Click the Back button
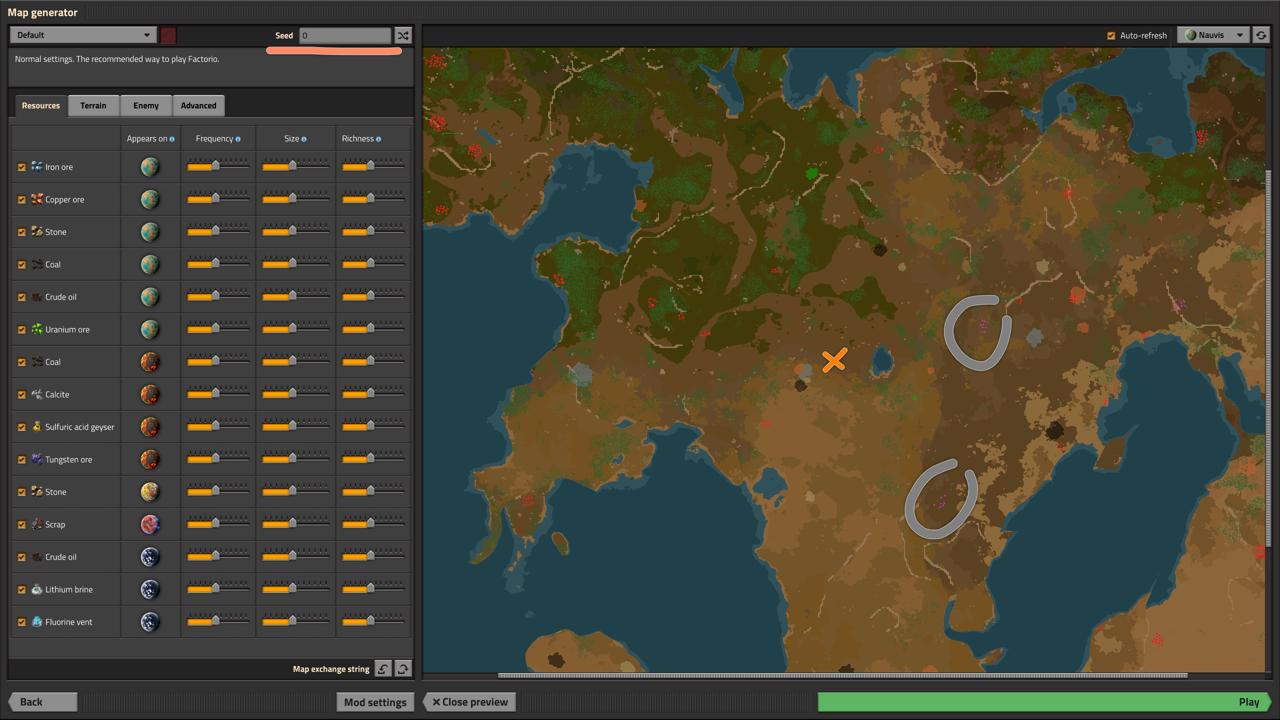Screen dimensions: 1280x720 point(42,702)
